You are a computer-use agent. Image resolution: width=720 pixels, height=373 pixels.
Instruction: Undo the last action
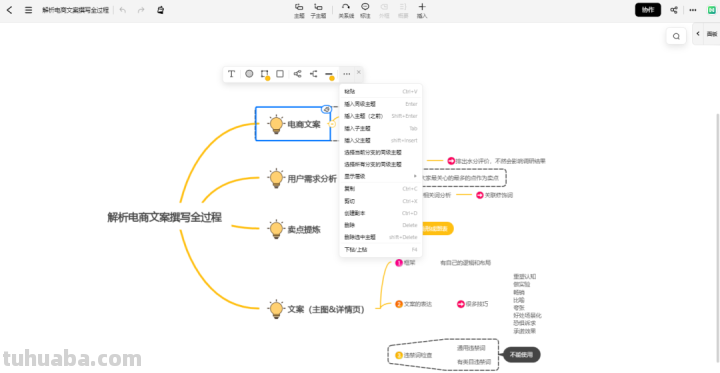pyautogui.click(x=123, y=10)
